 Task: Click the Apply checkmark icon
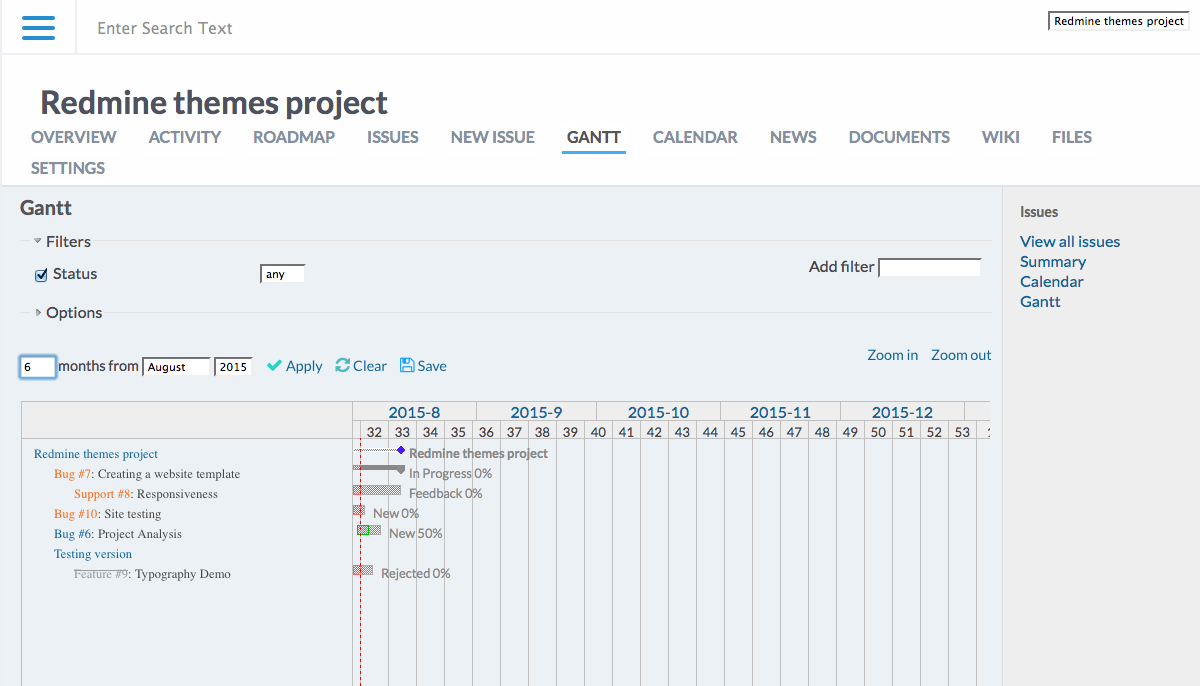pyautogui.click(x=274, y=366)
